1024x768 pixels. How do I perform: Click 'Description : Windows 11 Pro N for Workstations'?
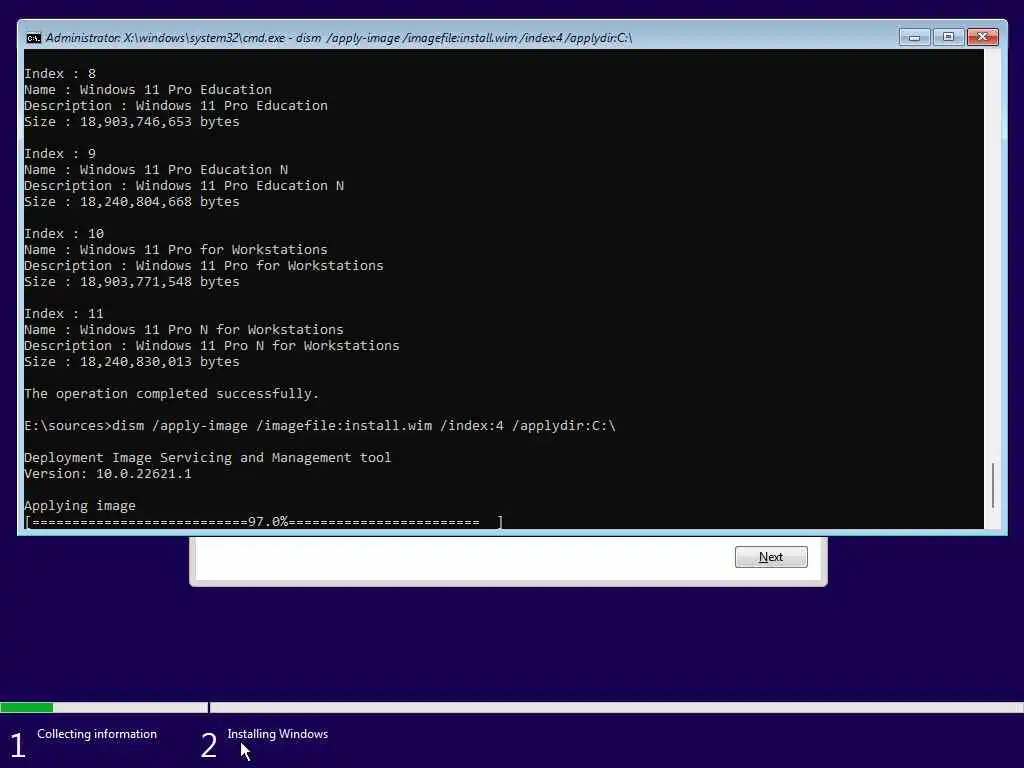[x=212, y=345]
